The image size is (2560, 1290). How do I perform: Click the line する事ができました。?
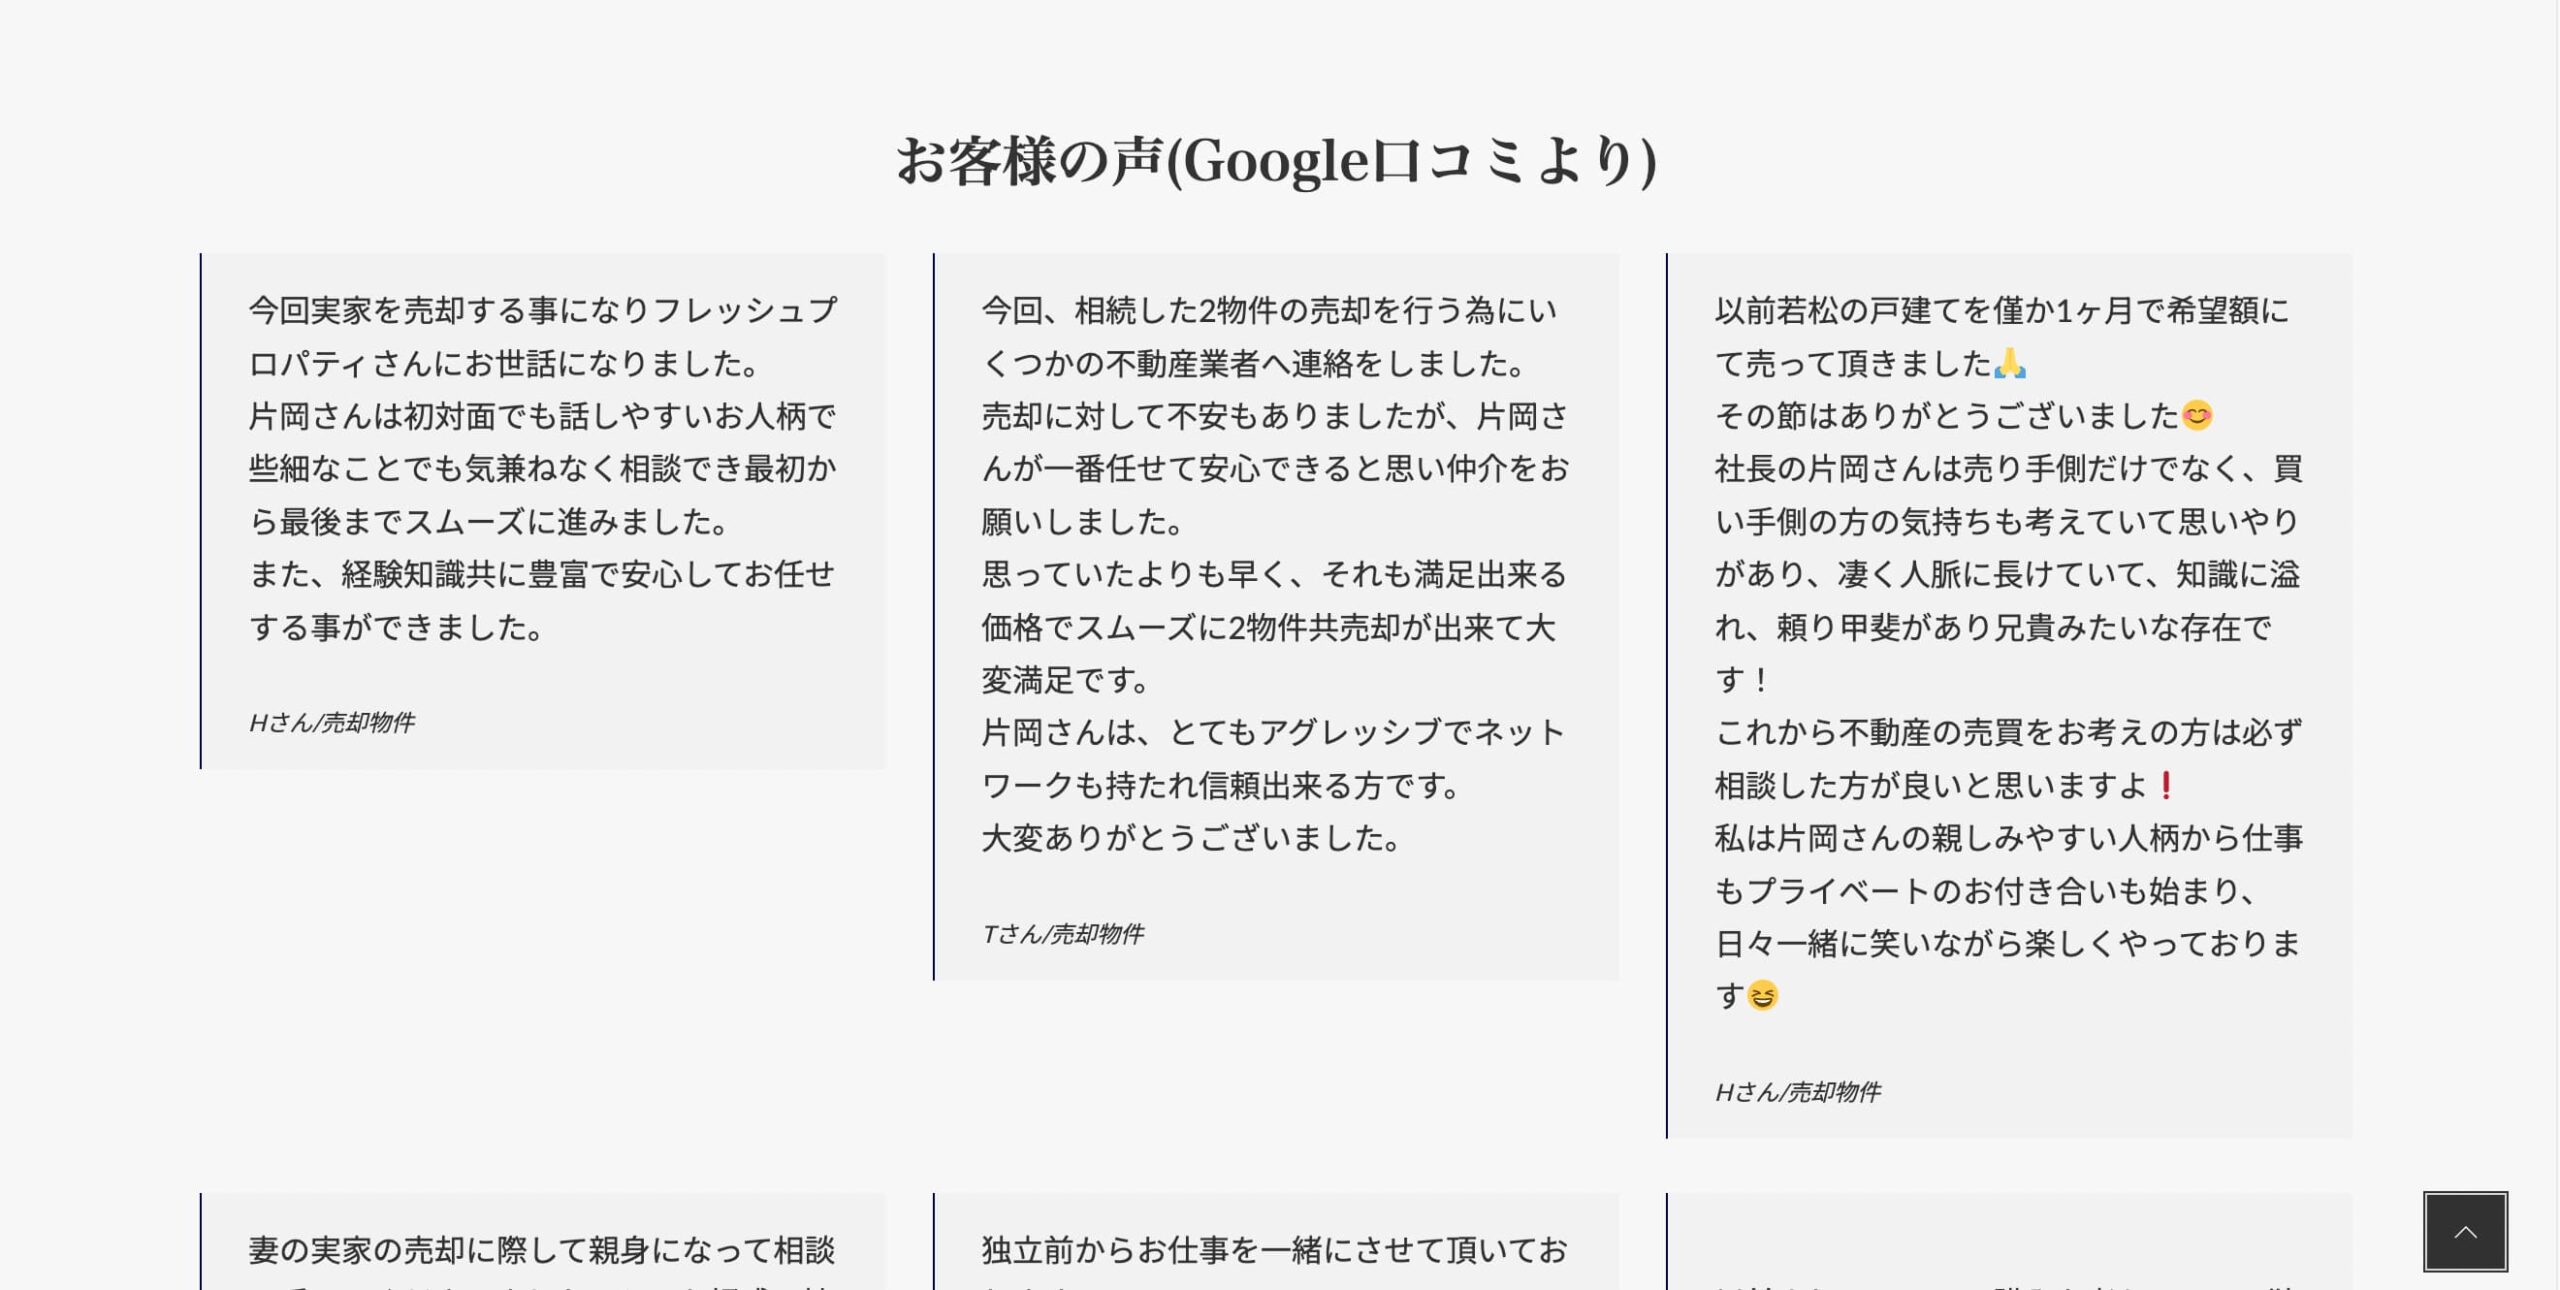(x=396, y=627)
